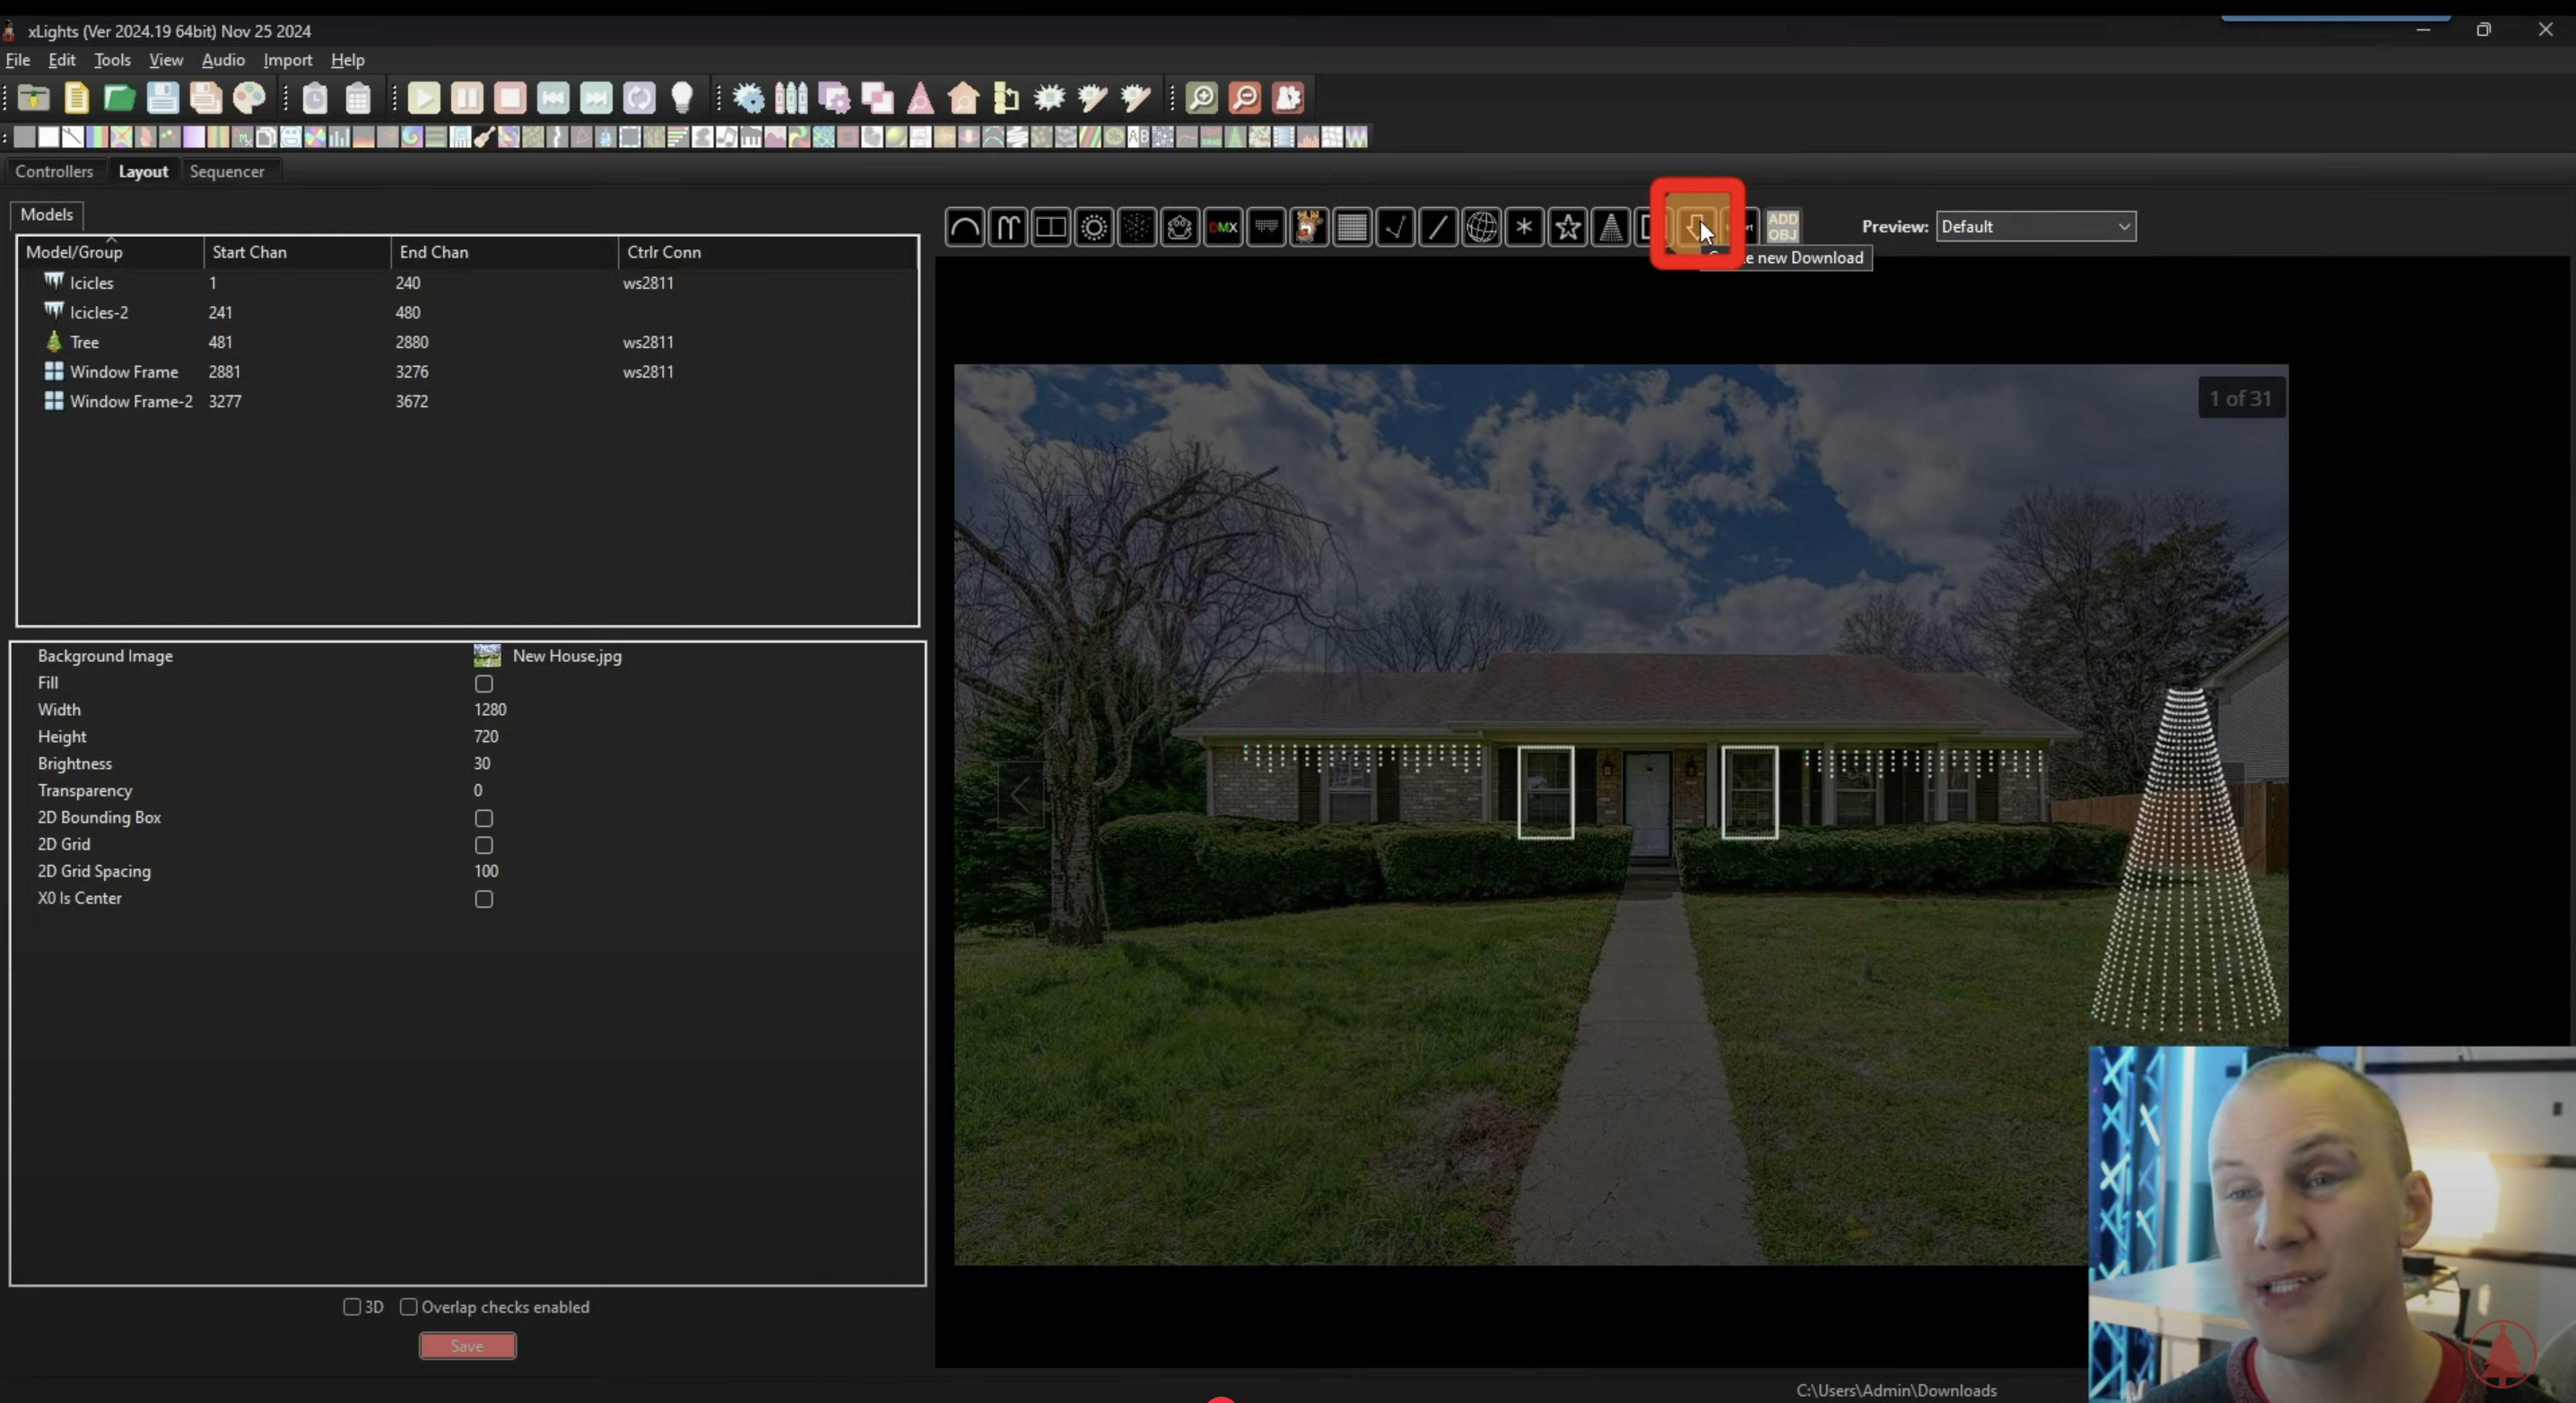The height and width of the screenshot is (1403, 2576).
Task: Toggle the 2D Grid checkbox
Action: click(484, 845)
